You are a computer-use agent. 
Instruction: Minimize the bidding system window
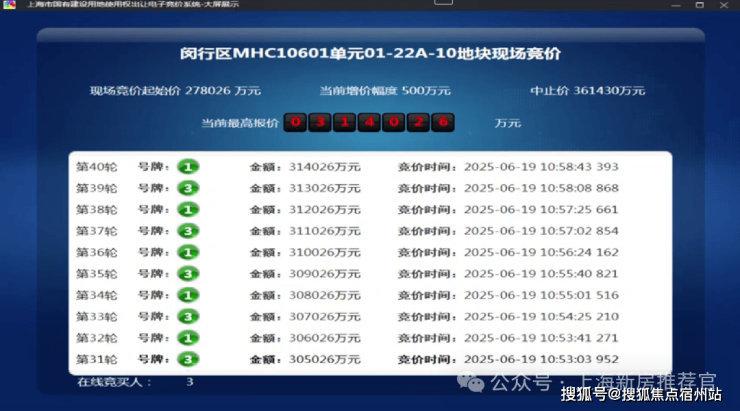(676, 5)
